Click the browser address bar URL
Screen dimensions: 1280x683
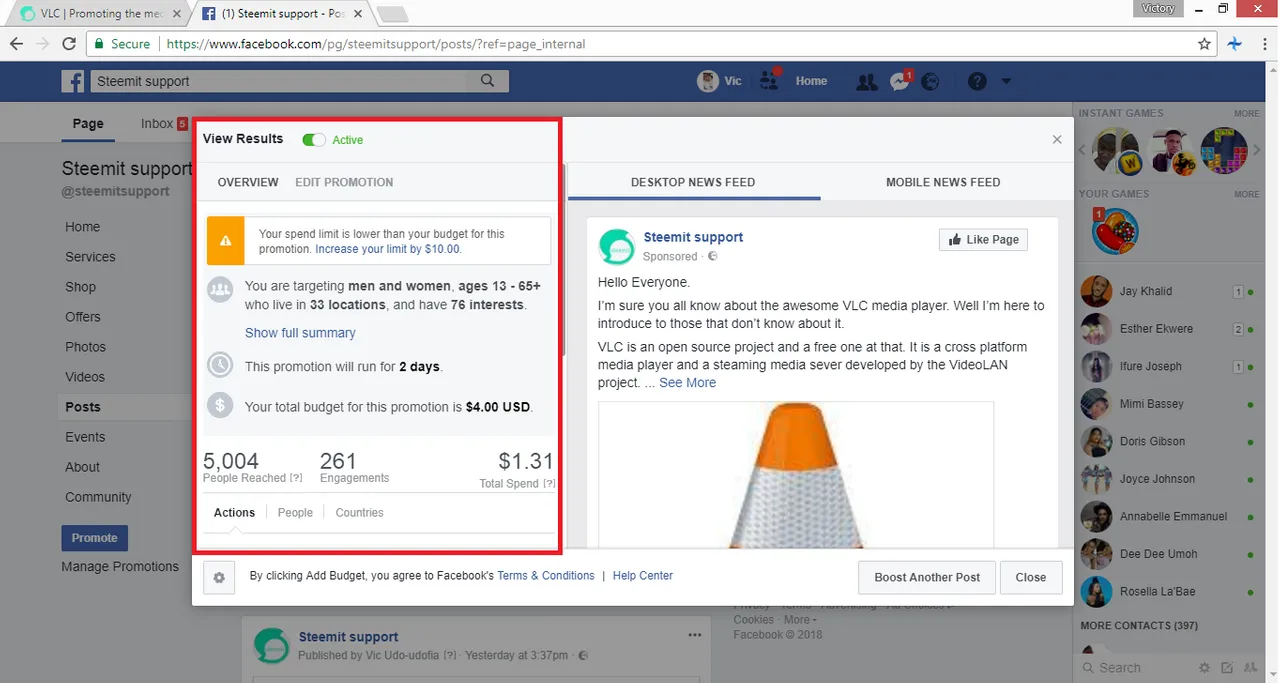[x=376, y=44]
